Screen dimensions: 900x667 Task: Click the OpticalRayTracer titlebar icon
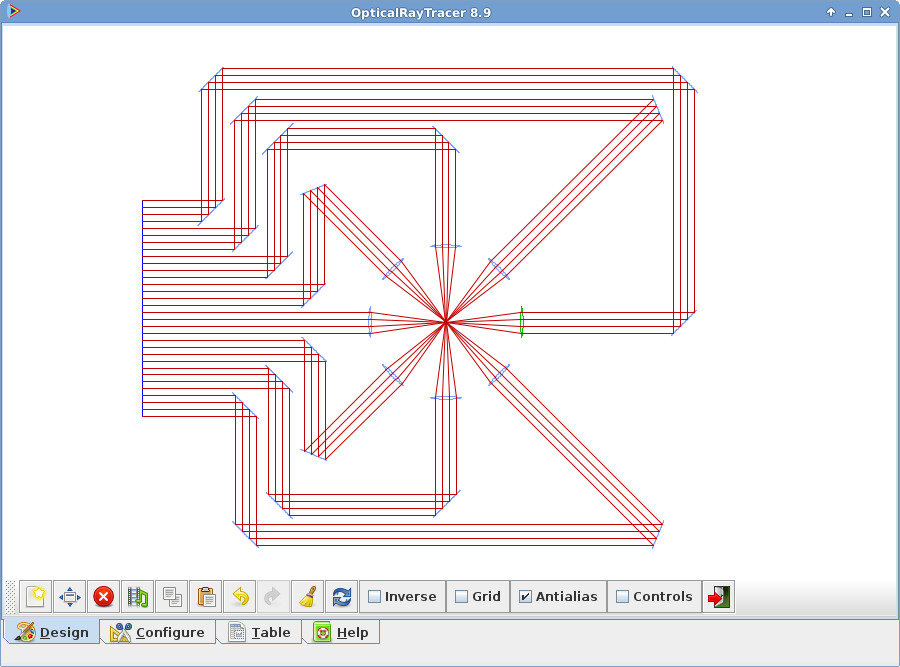point(13,12)
